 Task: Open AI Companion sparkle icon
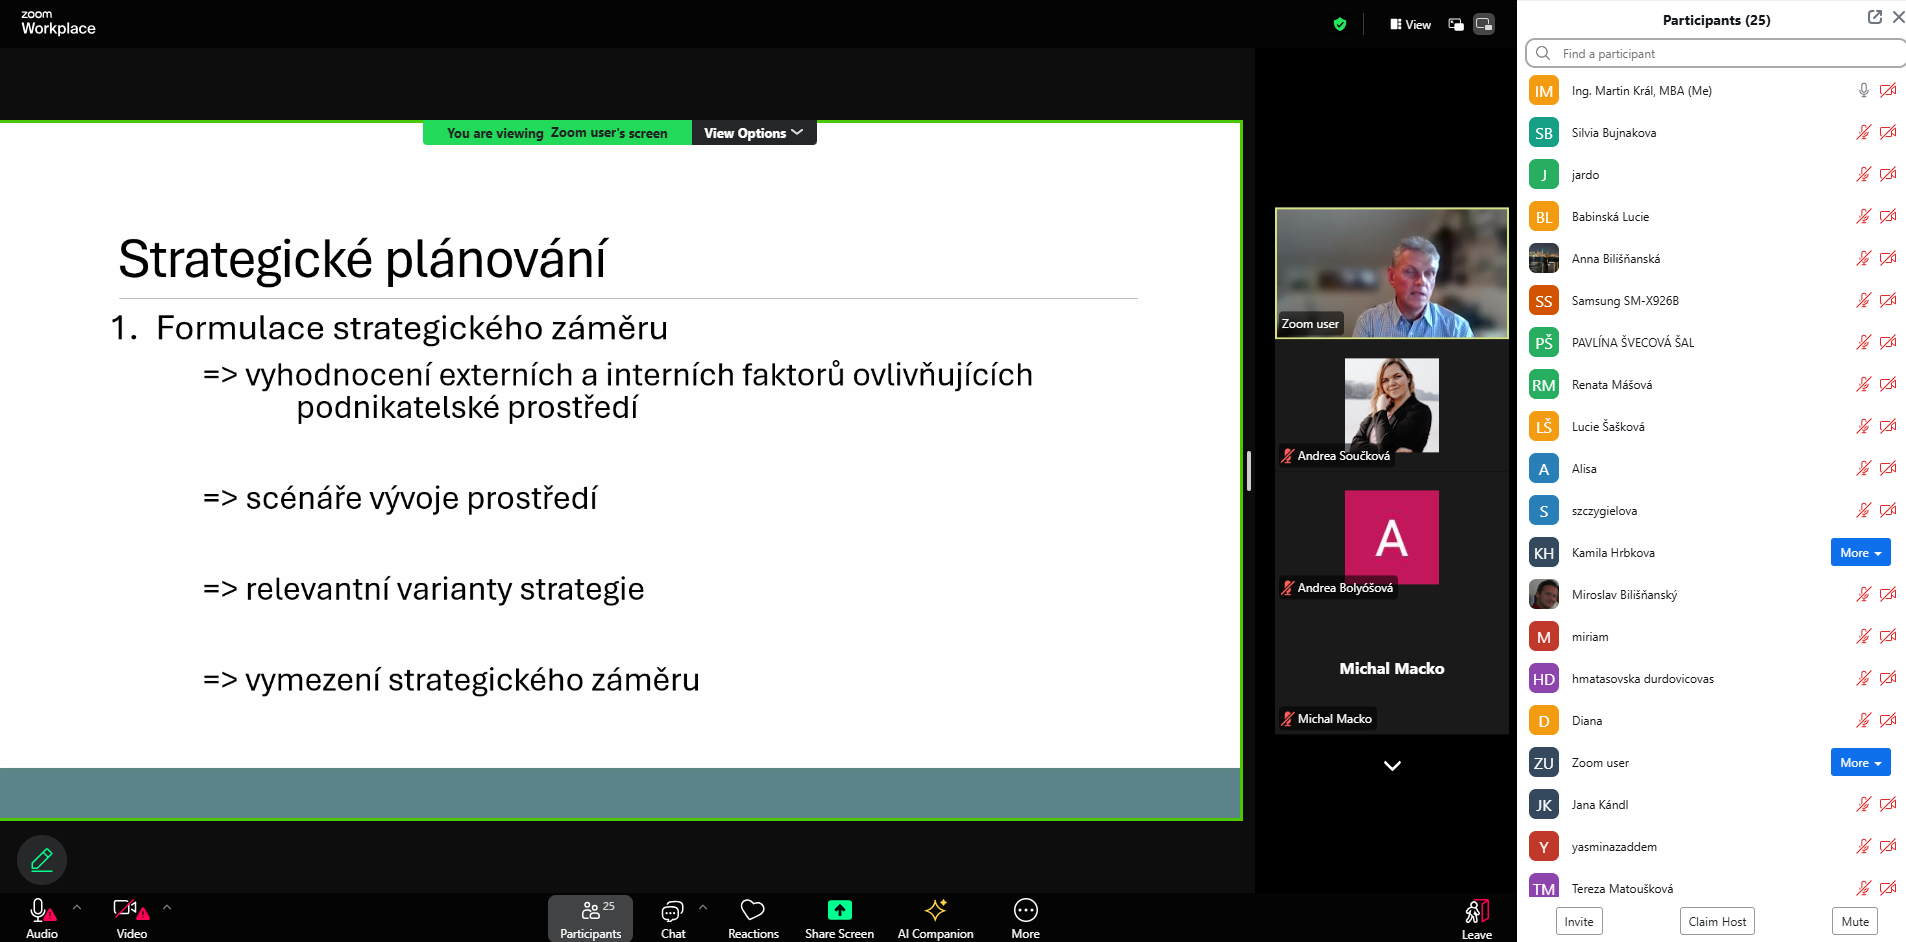coord(935,911)
